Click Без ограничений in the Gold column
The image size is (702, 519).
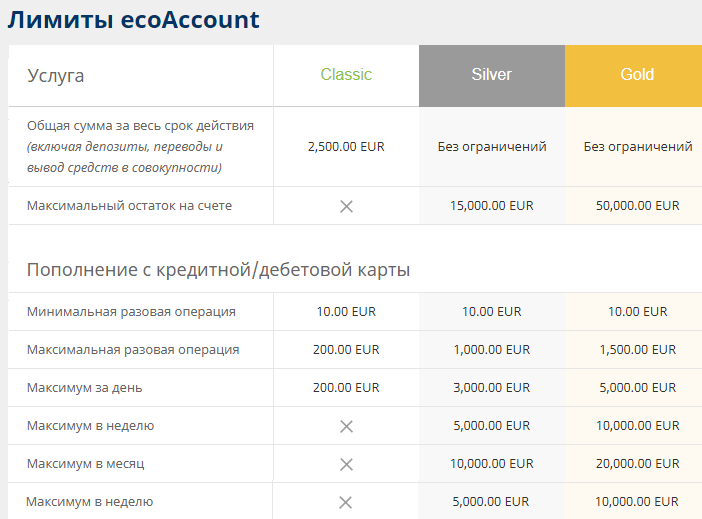click(638, 146)
